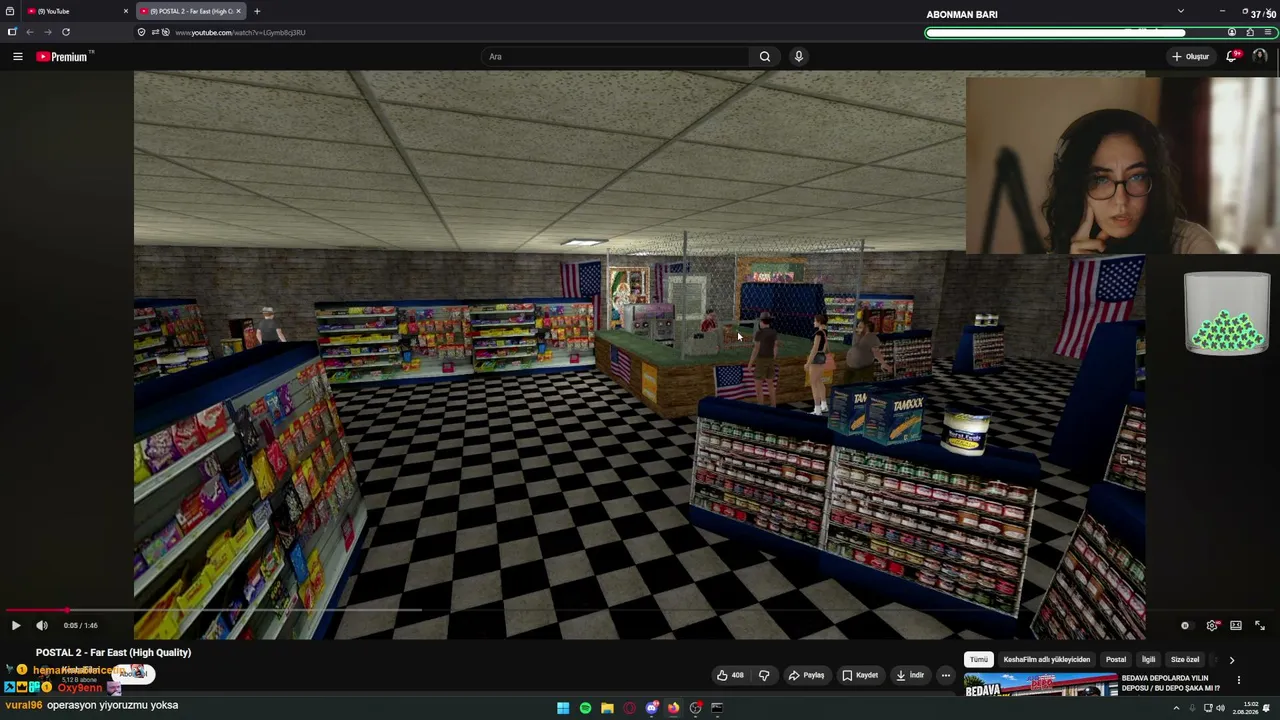The height and width of the screenshot is (720, 1280).
Task: Select the İlgili filter chip
Action: click(x=1149, y=660)
